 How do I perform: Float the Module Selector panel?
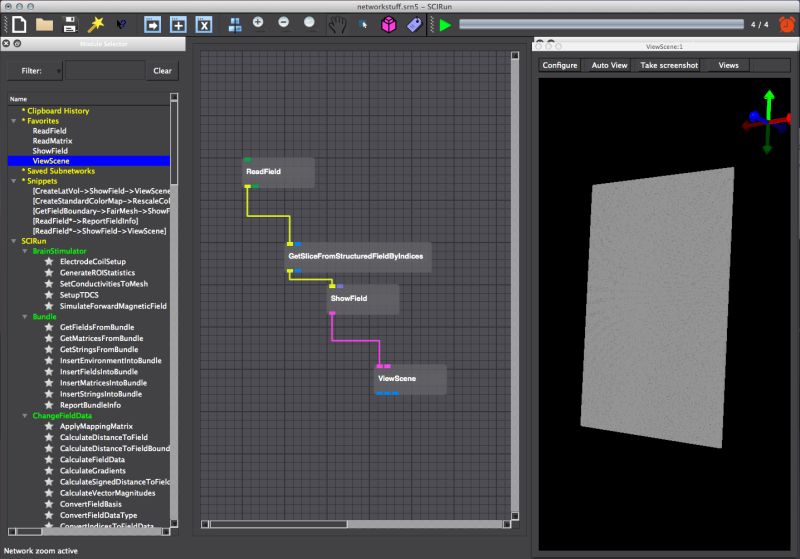(x=17, y=43)
